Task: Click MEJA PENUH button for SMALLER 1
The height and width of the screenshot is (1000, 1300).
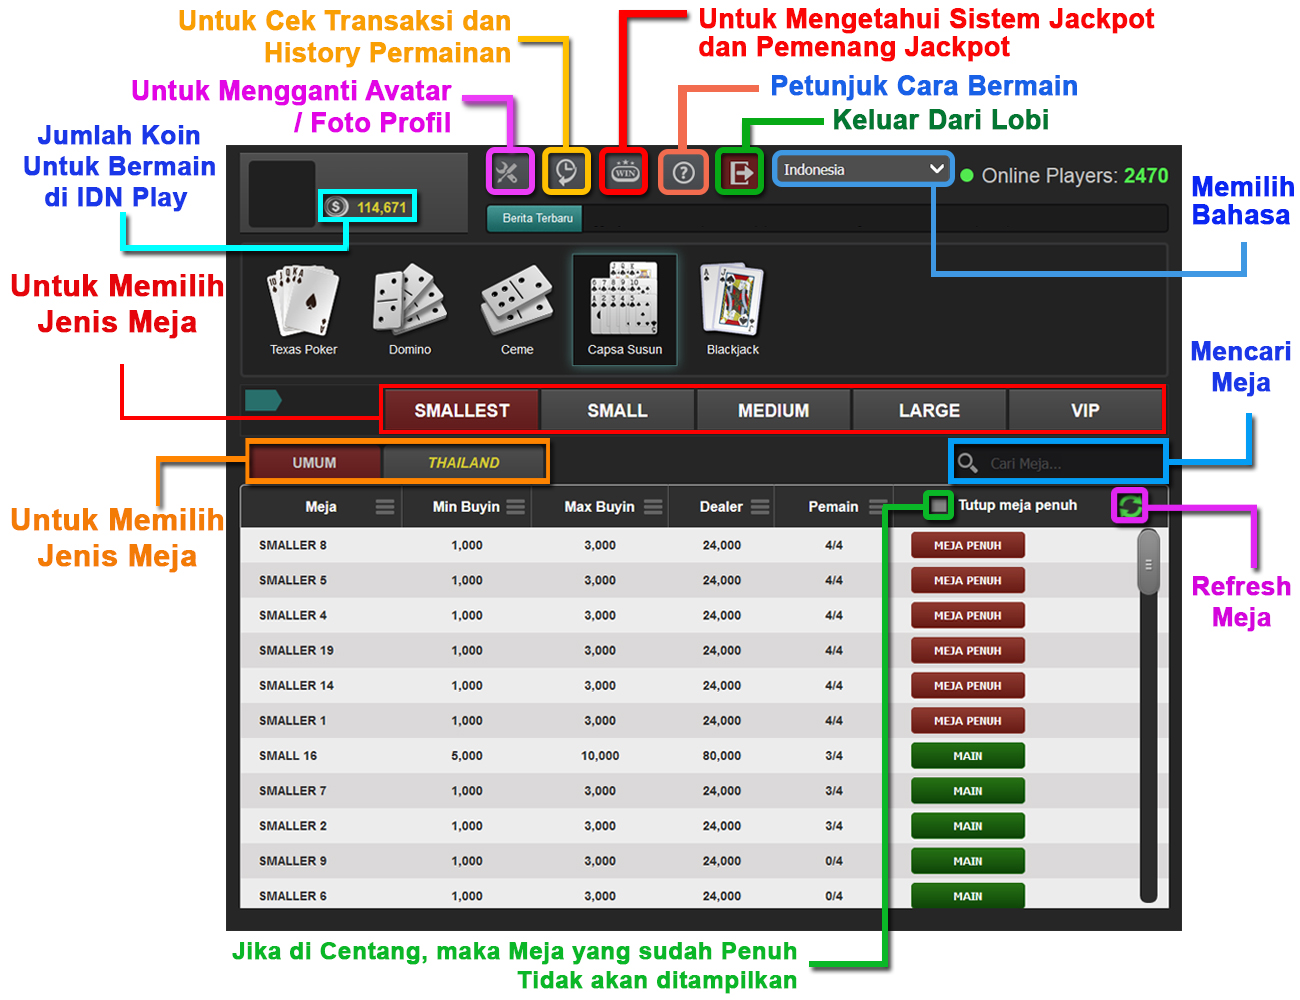Action: [968, 721]
